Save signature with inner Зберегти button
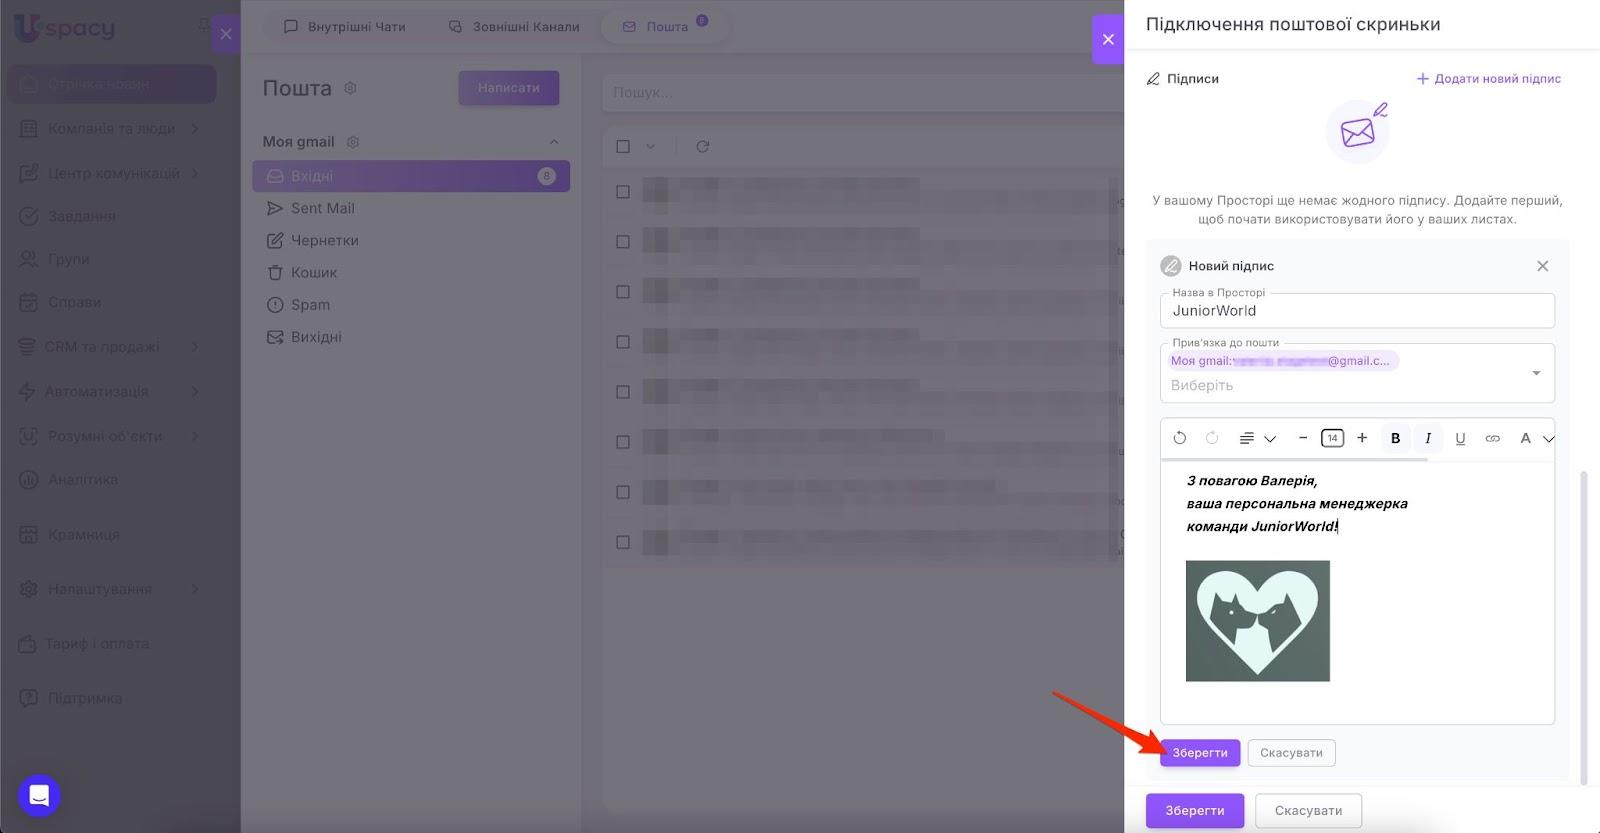Image resolution: width=1600 pixels, height=833 pixels. 1200,753
